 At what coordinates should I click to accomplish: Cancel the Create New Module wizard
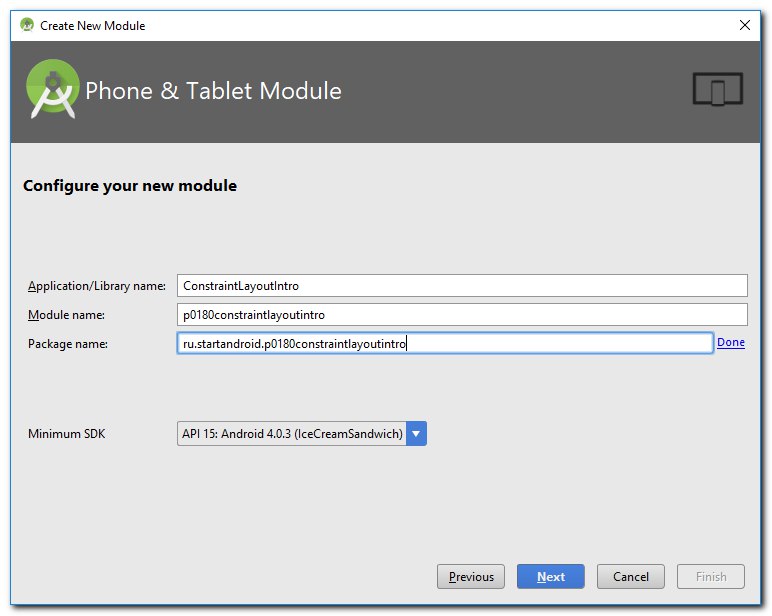coord(631,577)
